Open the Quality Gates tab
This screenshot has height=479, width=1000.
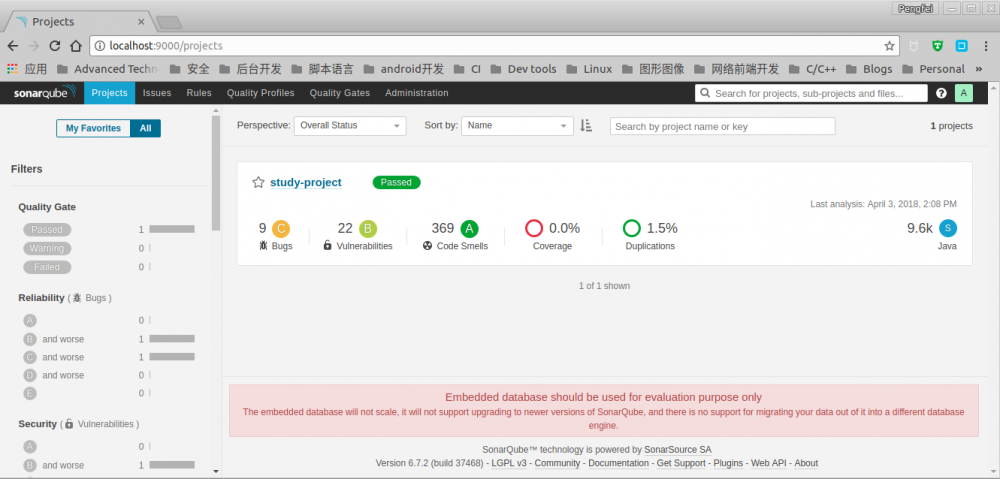pyautogui.click(x=340, y=93)
